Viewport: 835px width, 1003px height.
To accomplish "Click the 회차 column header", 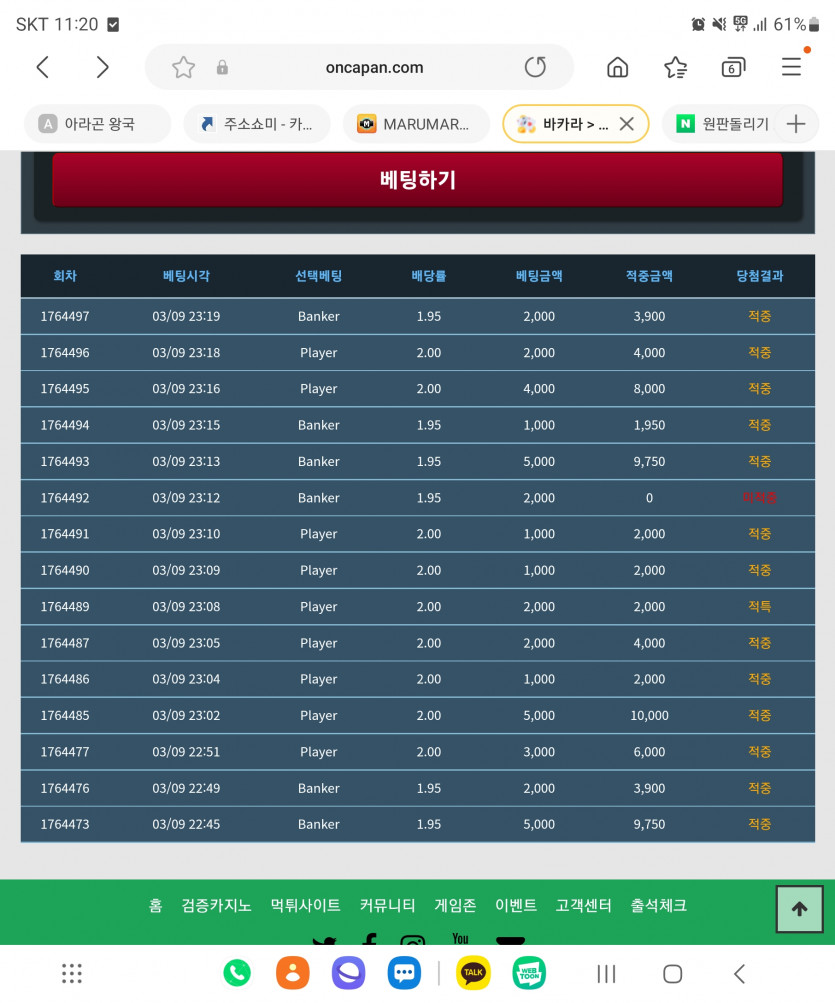I will pyautogui.click(x=65, y=276).
